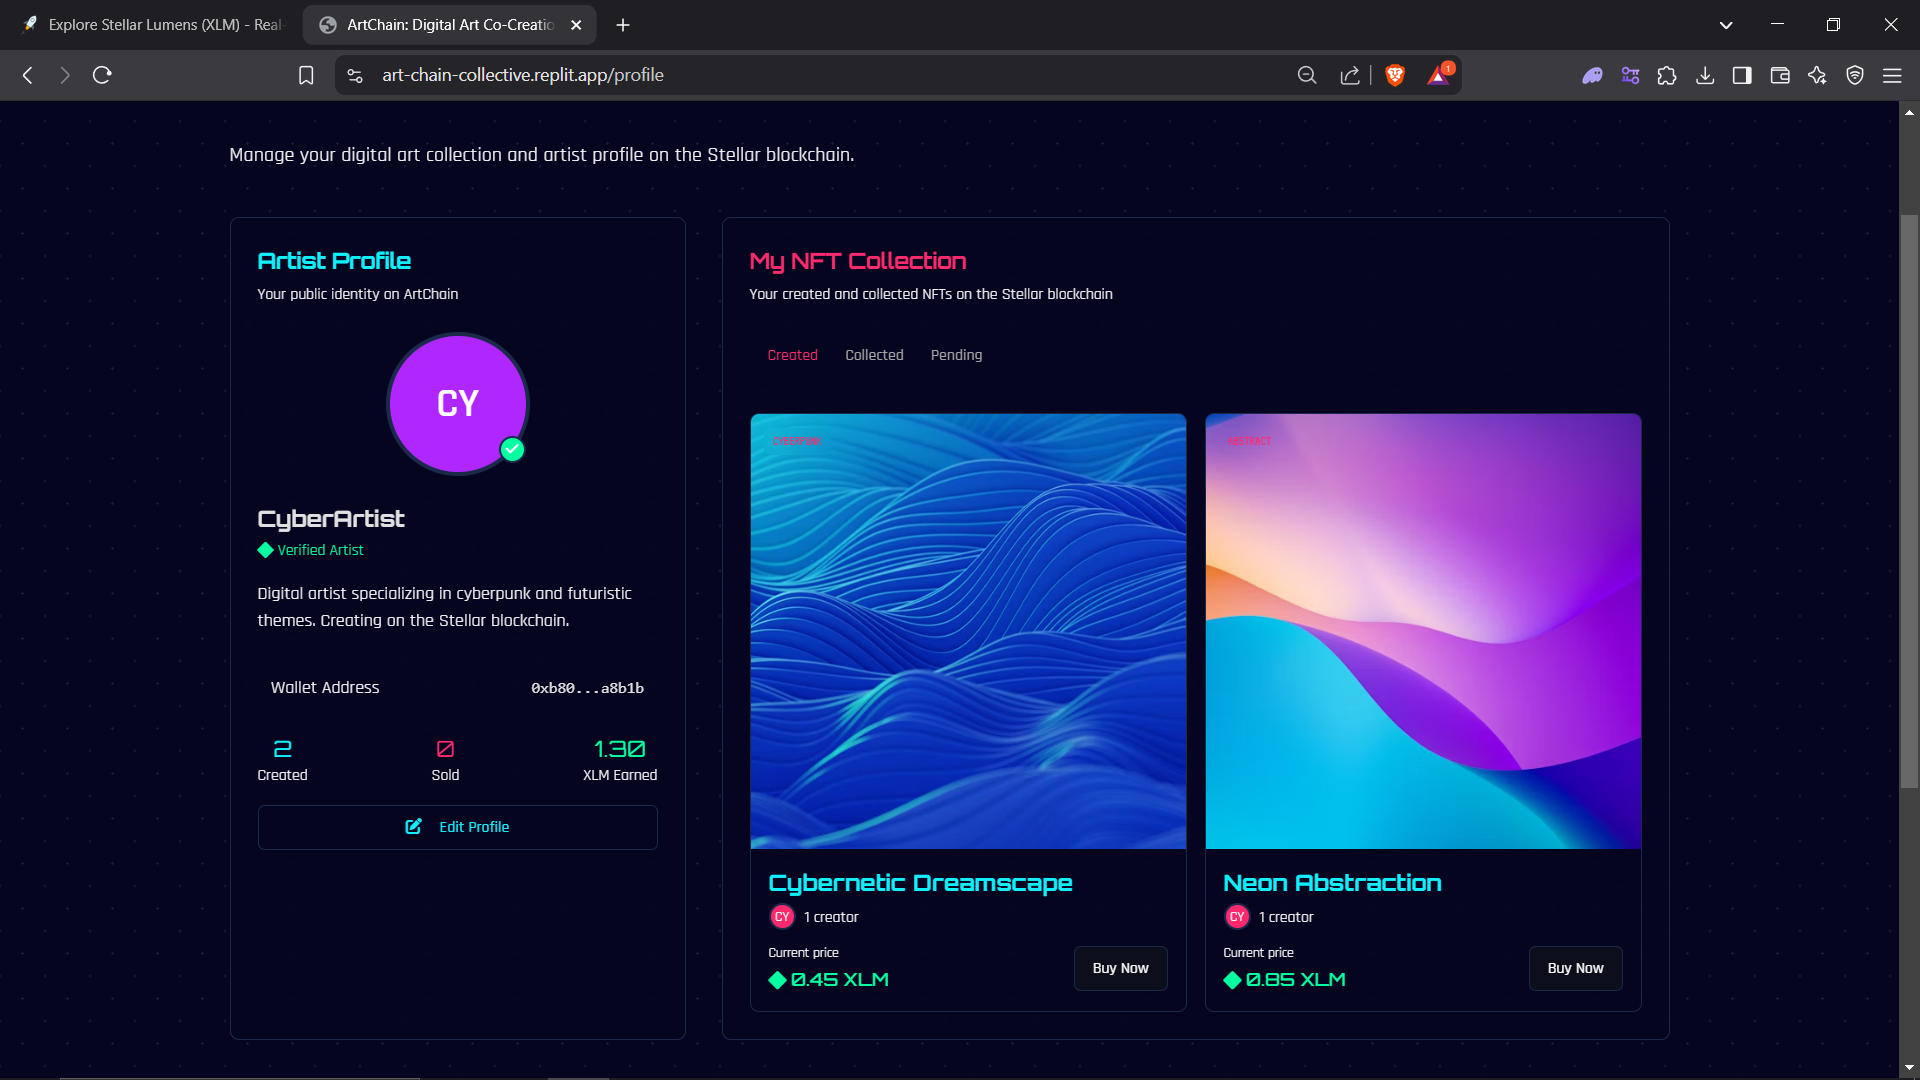Open the Extensions puzzle-piece icon
This screenshot has height=1080, width=1920.
(1667, 75)
